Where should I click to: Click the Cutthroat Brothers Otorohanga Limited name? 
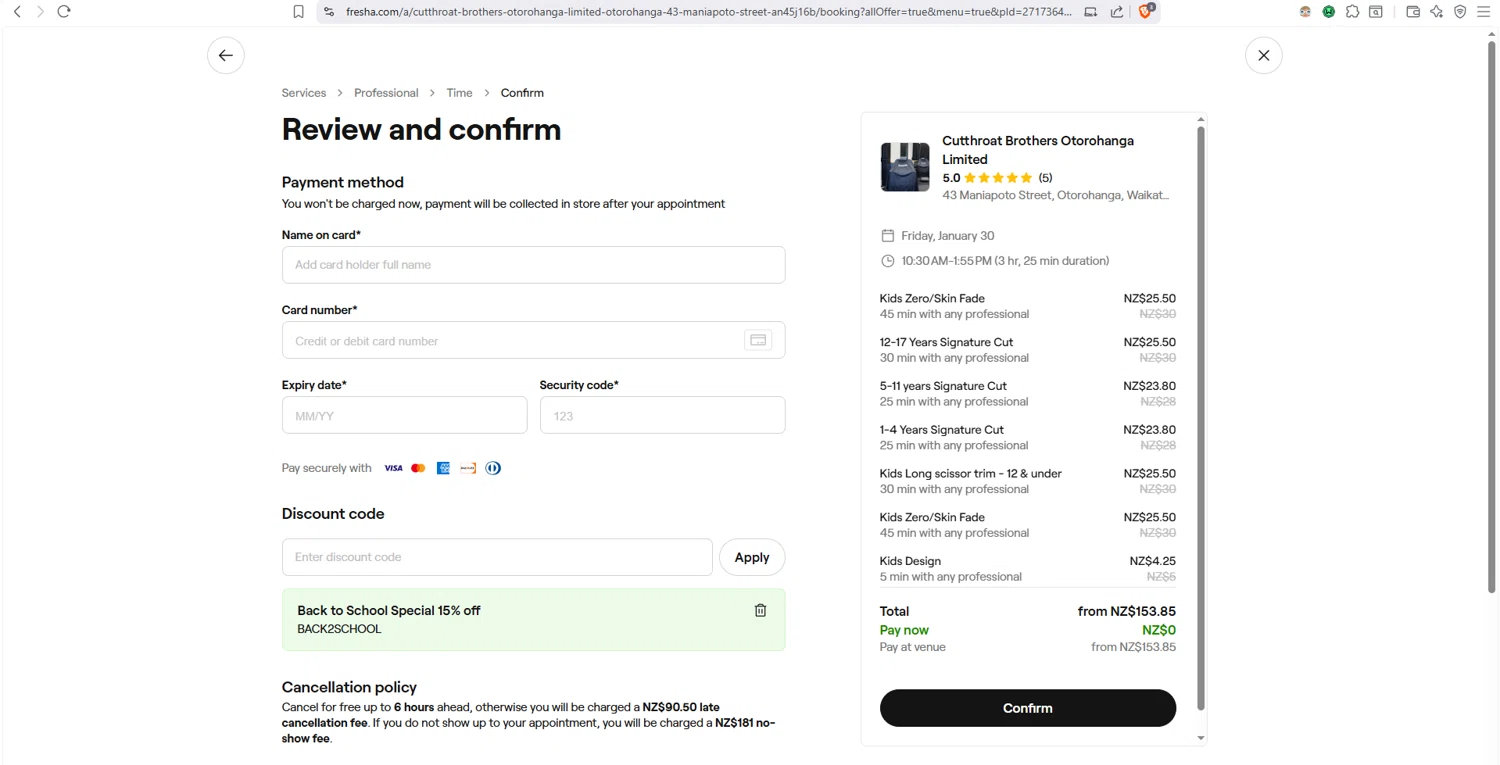1038,150
